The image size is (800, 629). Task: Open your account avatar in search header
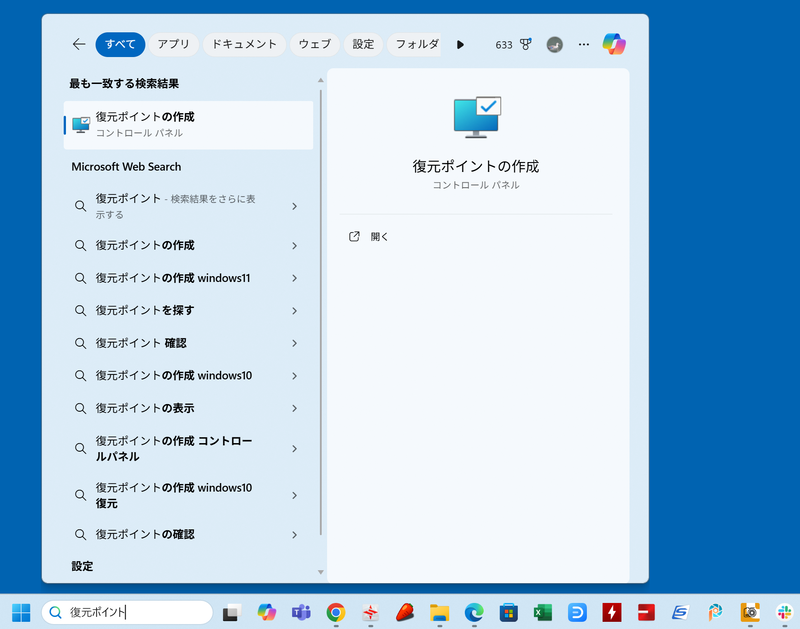pos(555,44)
